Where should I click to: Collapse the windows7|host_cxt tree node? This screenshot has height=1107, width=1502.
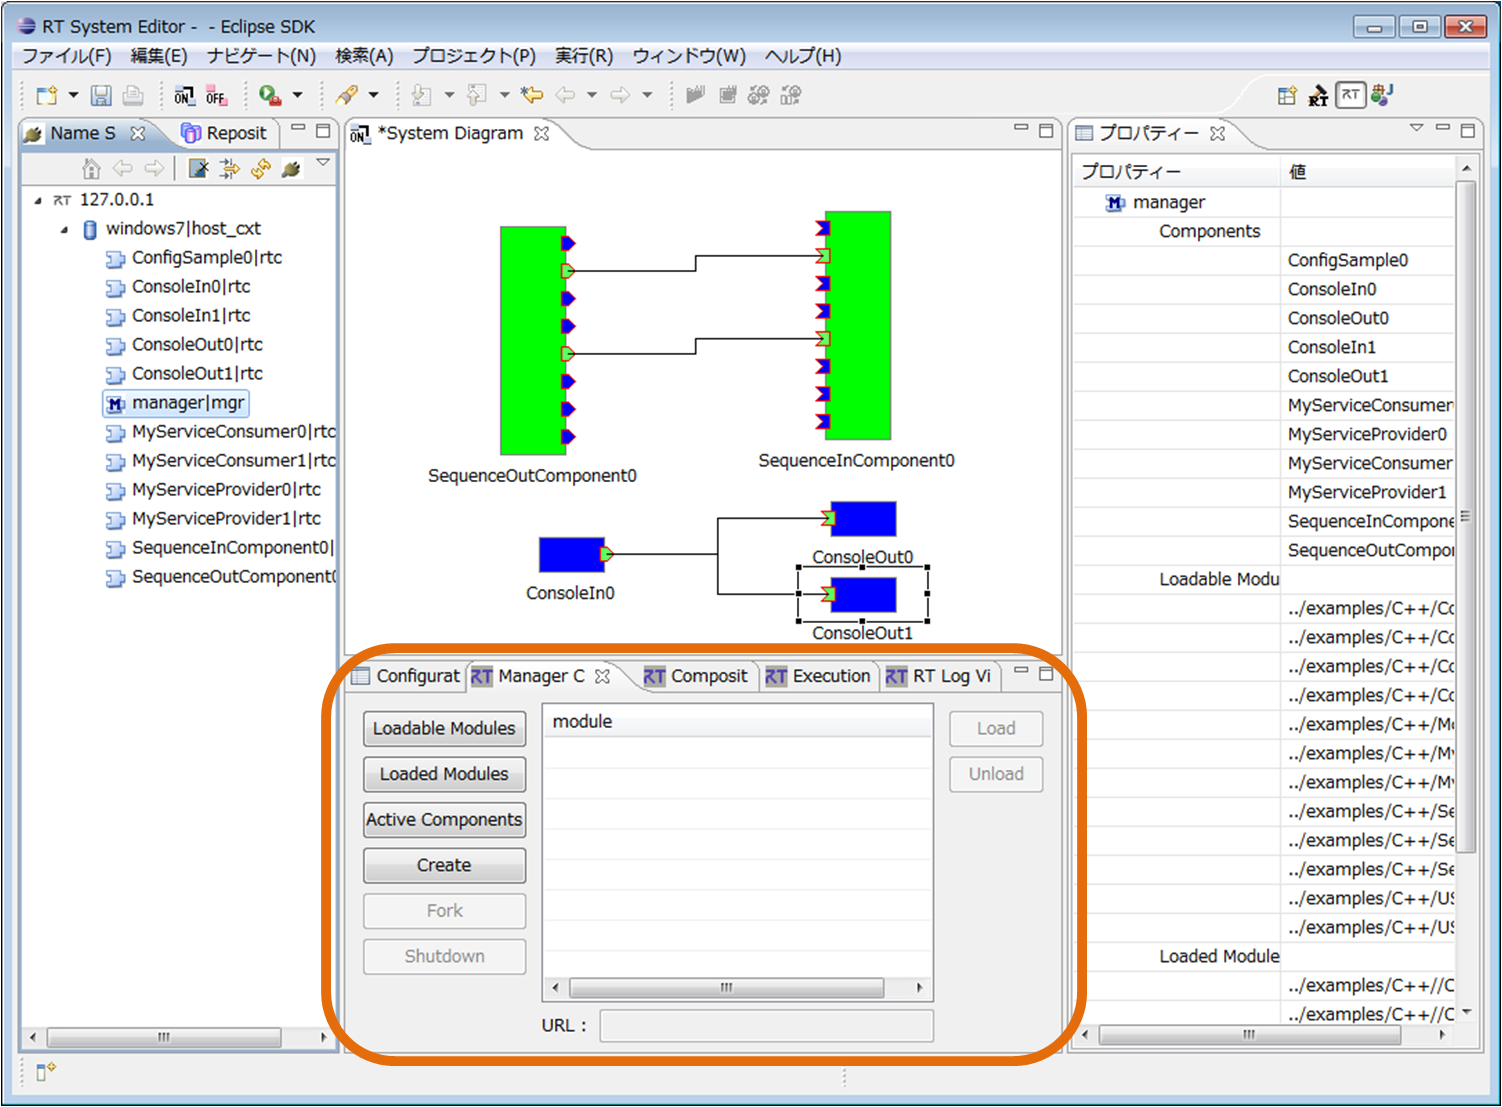[x=65, y=229]
